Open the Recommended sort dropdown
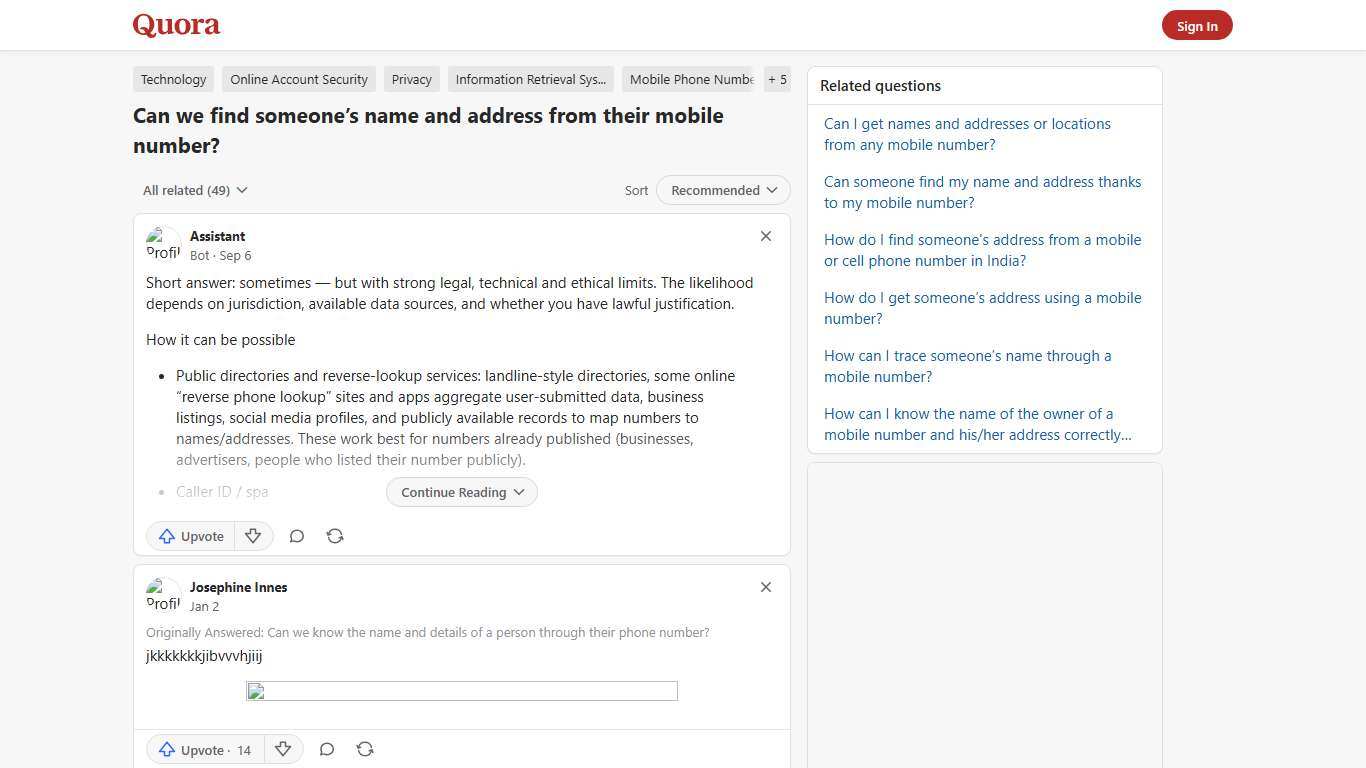The height and width of the screenshot is (768, 1366). pos(722,190)
